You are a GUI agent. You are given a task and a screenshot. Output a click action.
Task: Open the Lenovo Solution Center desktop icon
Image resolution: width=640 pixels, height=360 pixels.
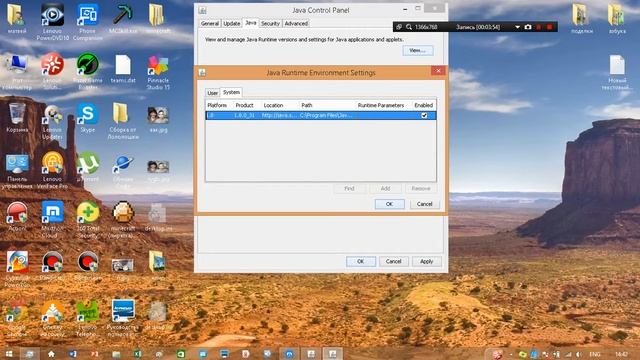(x=52, y=70)
